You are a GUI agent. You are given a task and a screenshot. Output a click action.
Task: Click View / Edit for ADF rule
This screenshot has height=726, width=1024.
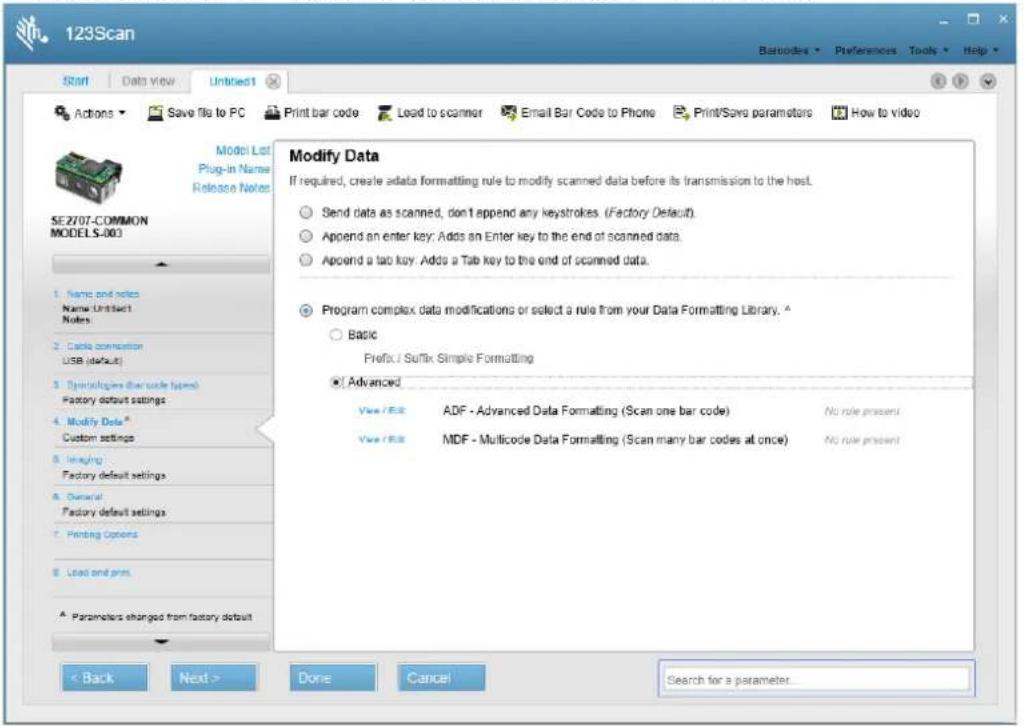(381, 411)
